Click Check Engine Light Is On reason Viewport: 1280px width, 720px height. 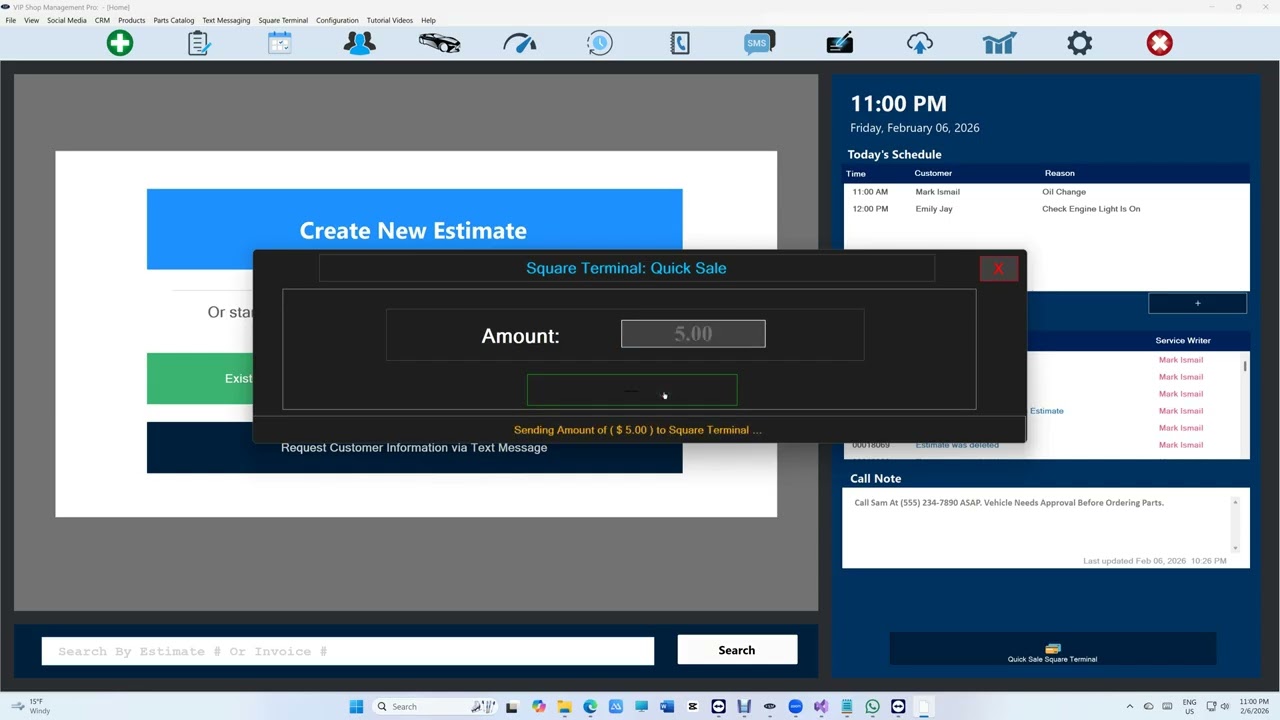1091,209
